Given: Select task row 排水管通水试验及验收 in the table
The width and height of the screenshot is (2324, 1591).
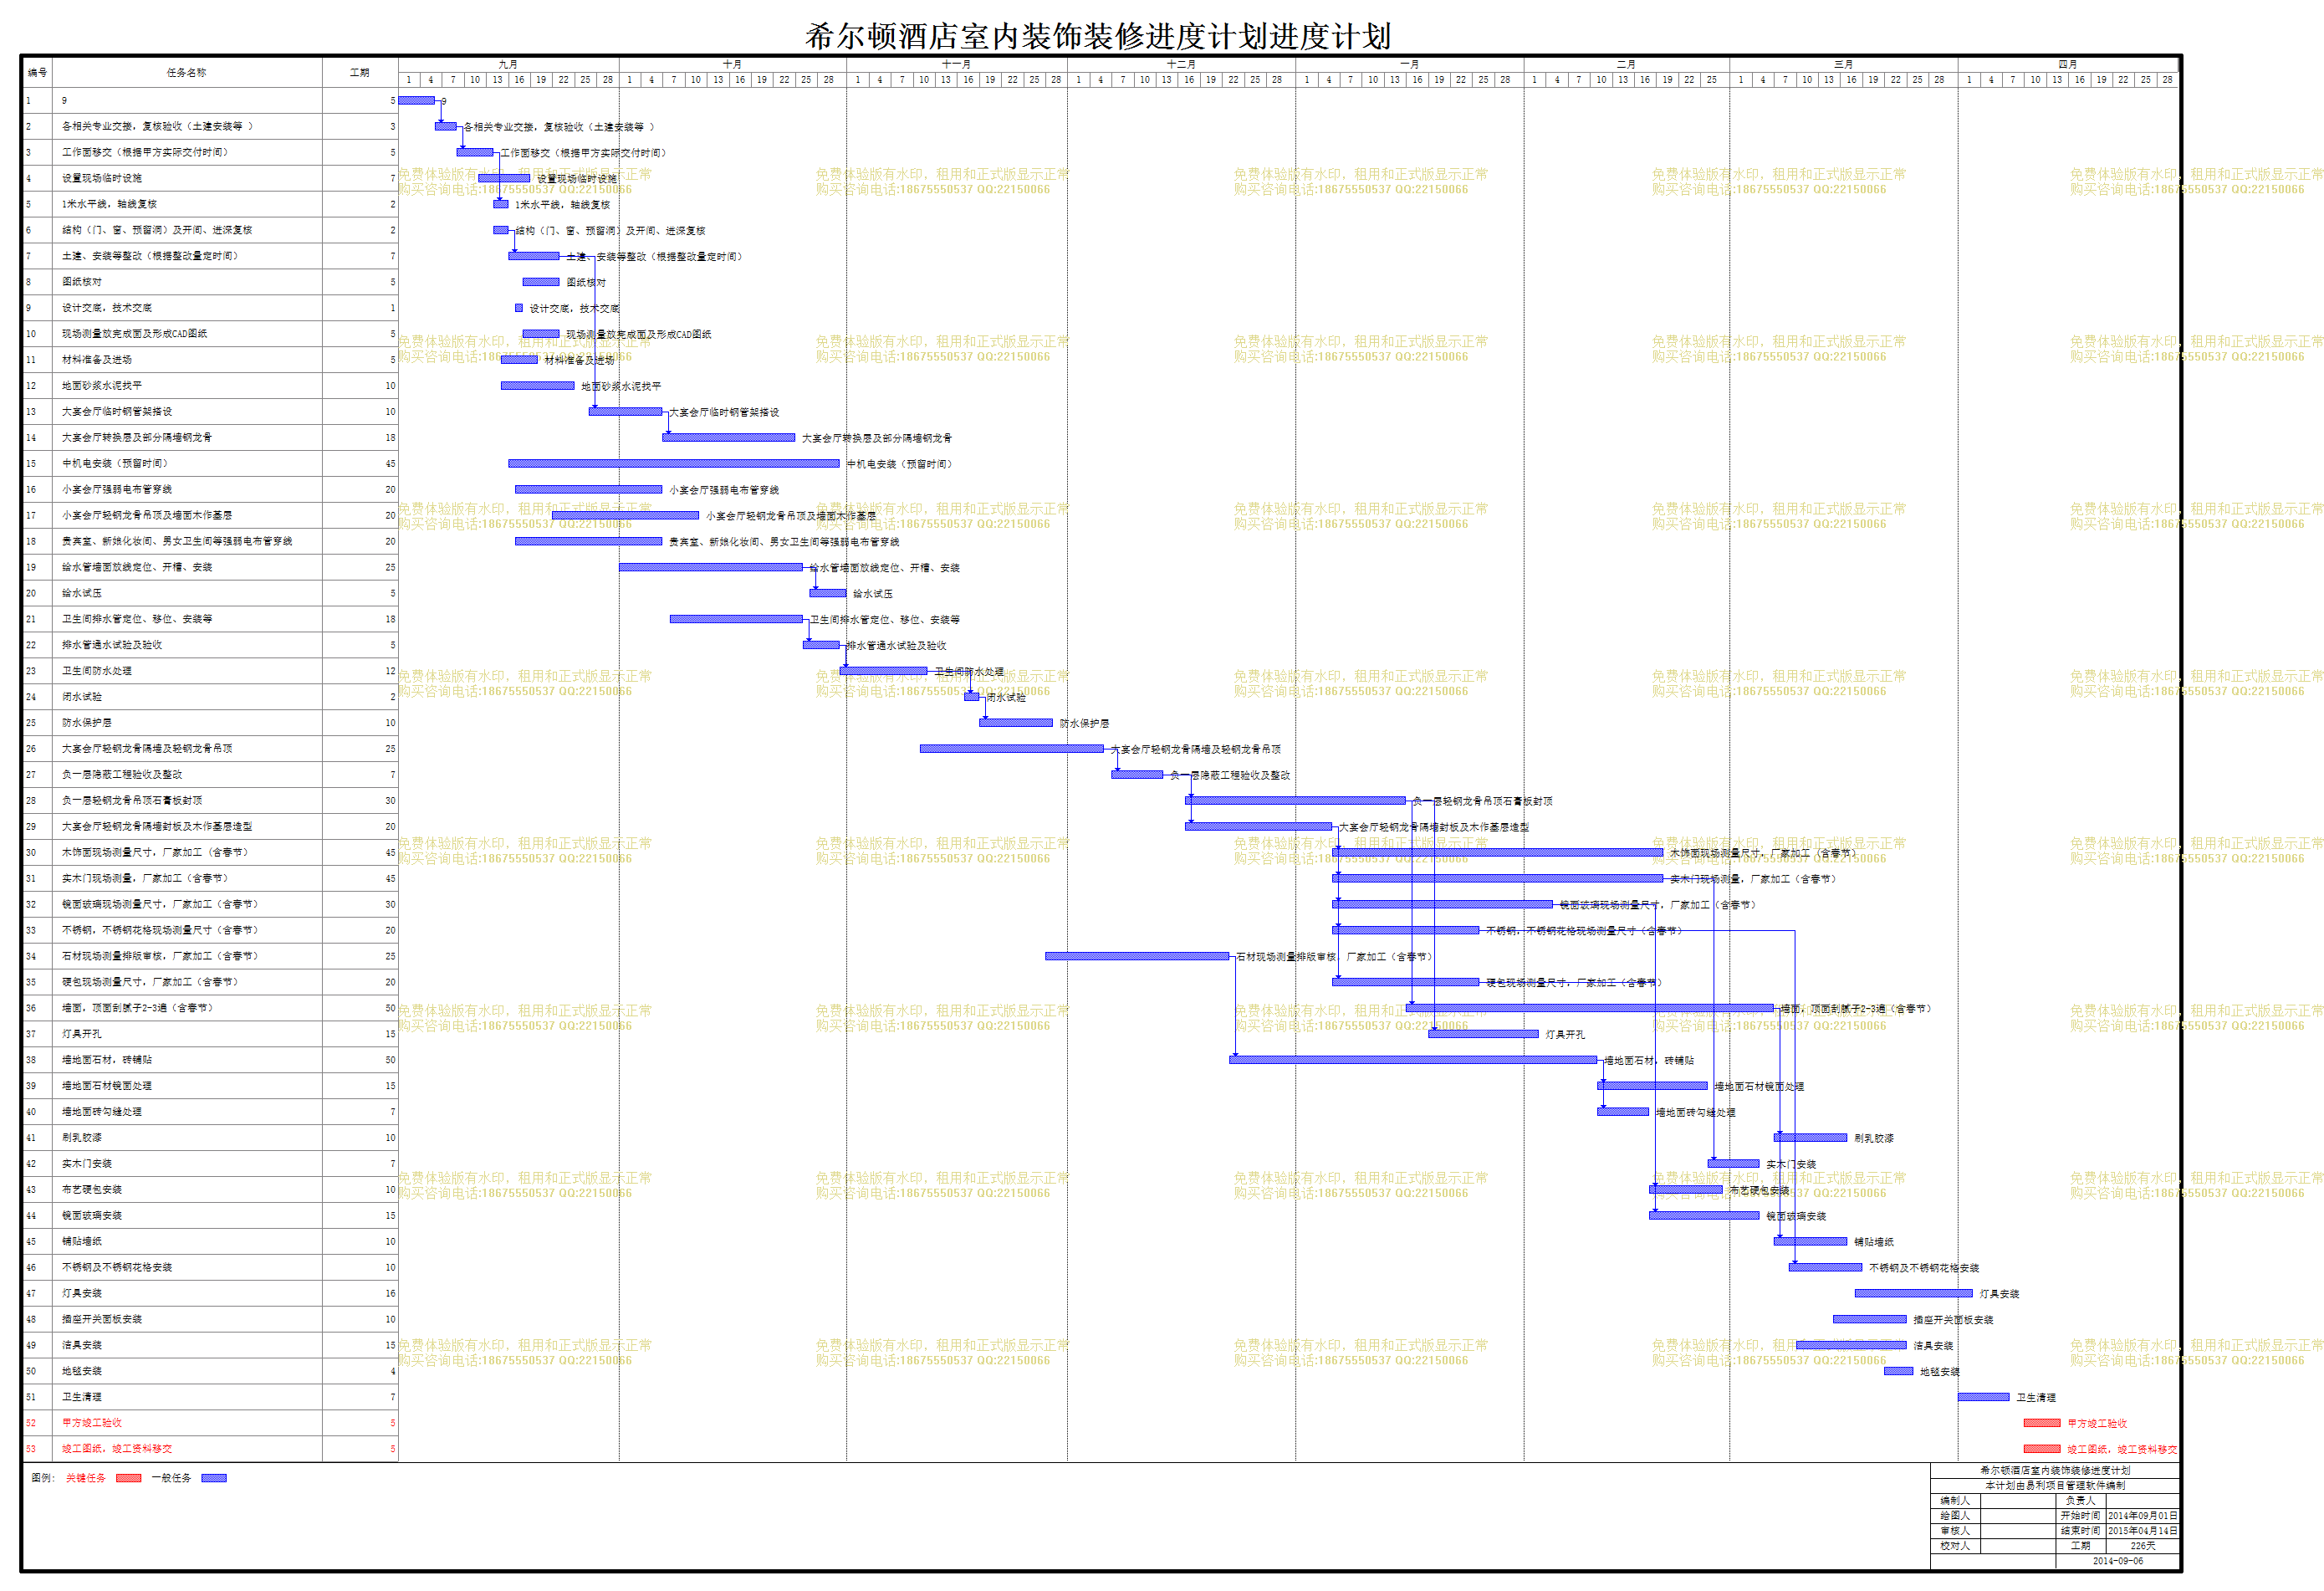Looking at the screenshot, I should point(210,645).
